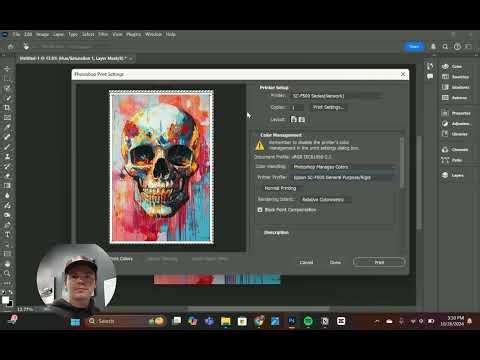Open the Window menu
Viewport: 480px width, 360px height.
[153, 34]
